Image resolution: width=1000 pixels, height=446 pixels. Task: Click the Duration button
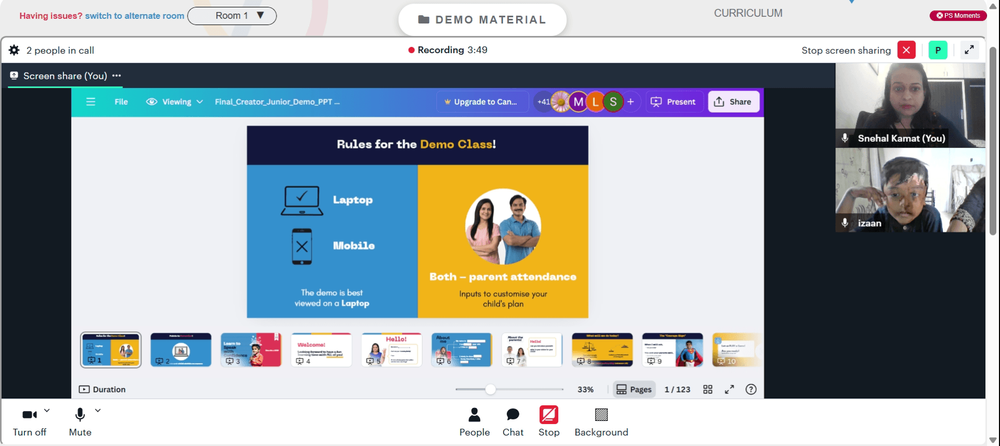pyautogui.click(x=102, y=389)
